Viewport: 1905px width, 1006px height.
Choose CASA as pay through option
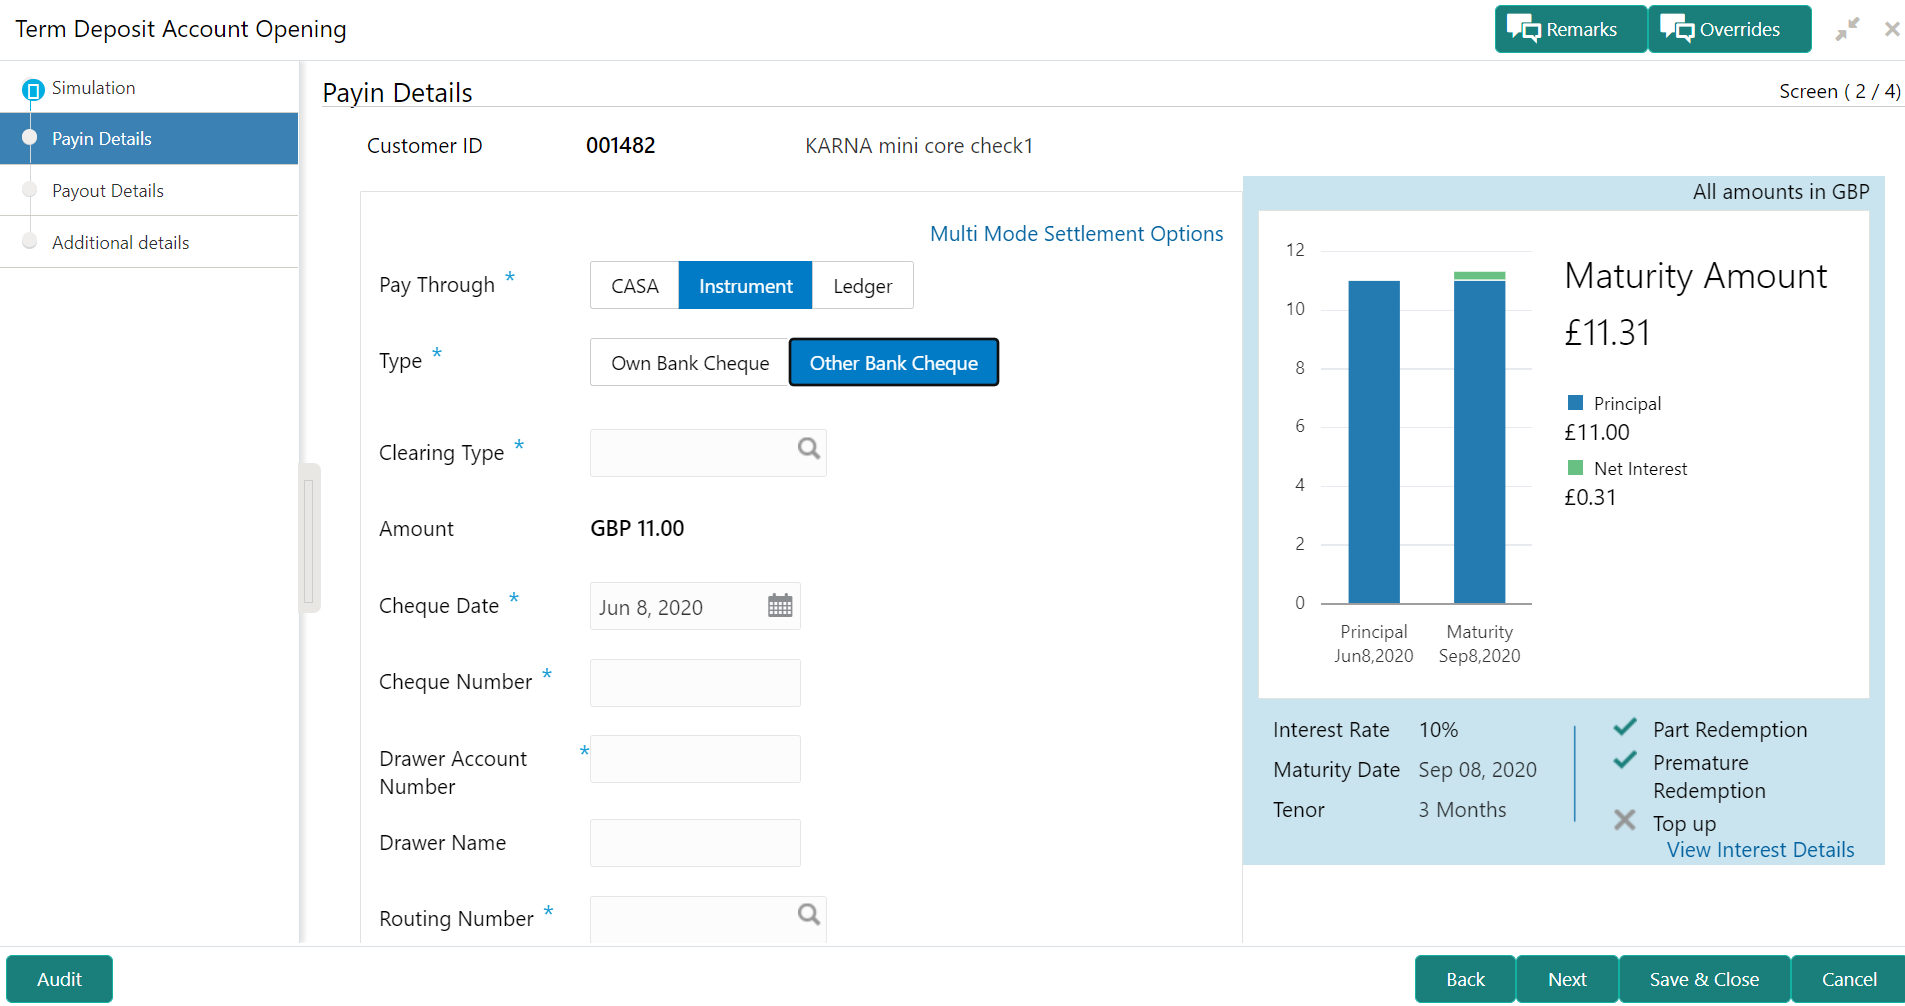(635, 286)
